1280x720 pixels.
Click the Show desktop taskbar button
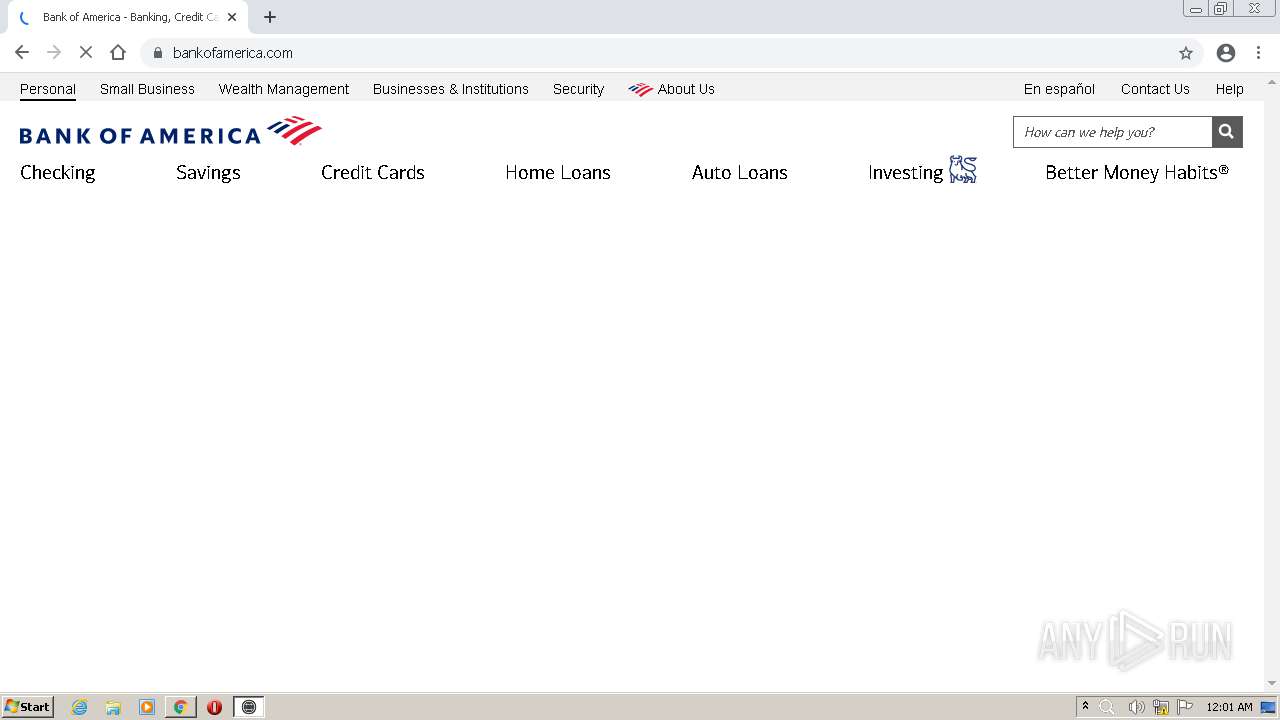pyautogui.click(x=1268, y=707)
